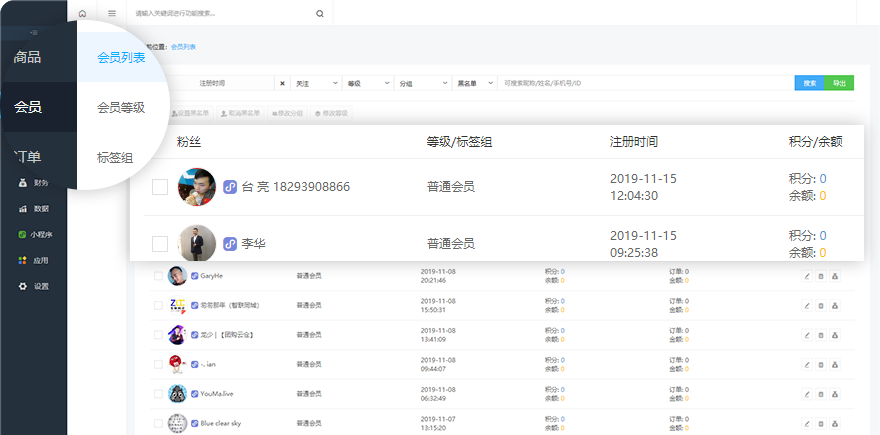The image size is (880, 435).
Task: Click the home icon in top bar
Action: (x=82, y=14)
